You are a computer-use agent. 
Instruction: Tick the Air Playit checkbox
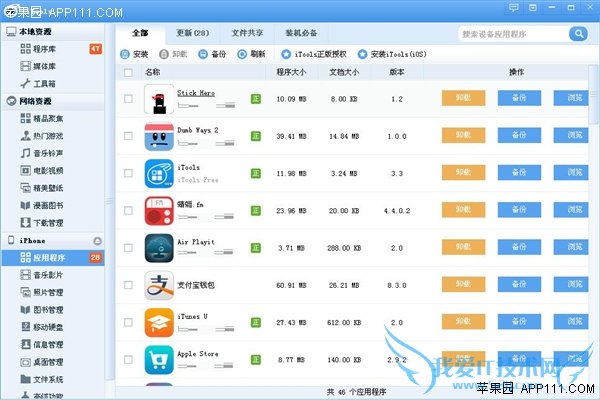[x=128, y=248]
